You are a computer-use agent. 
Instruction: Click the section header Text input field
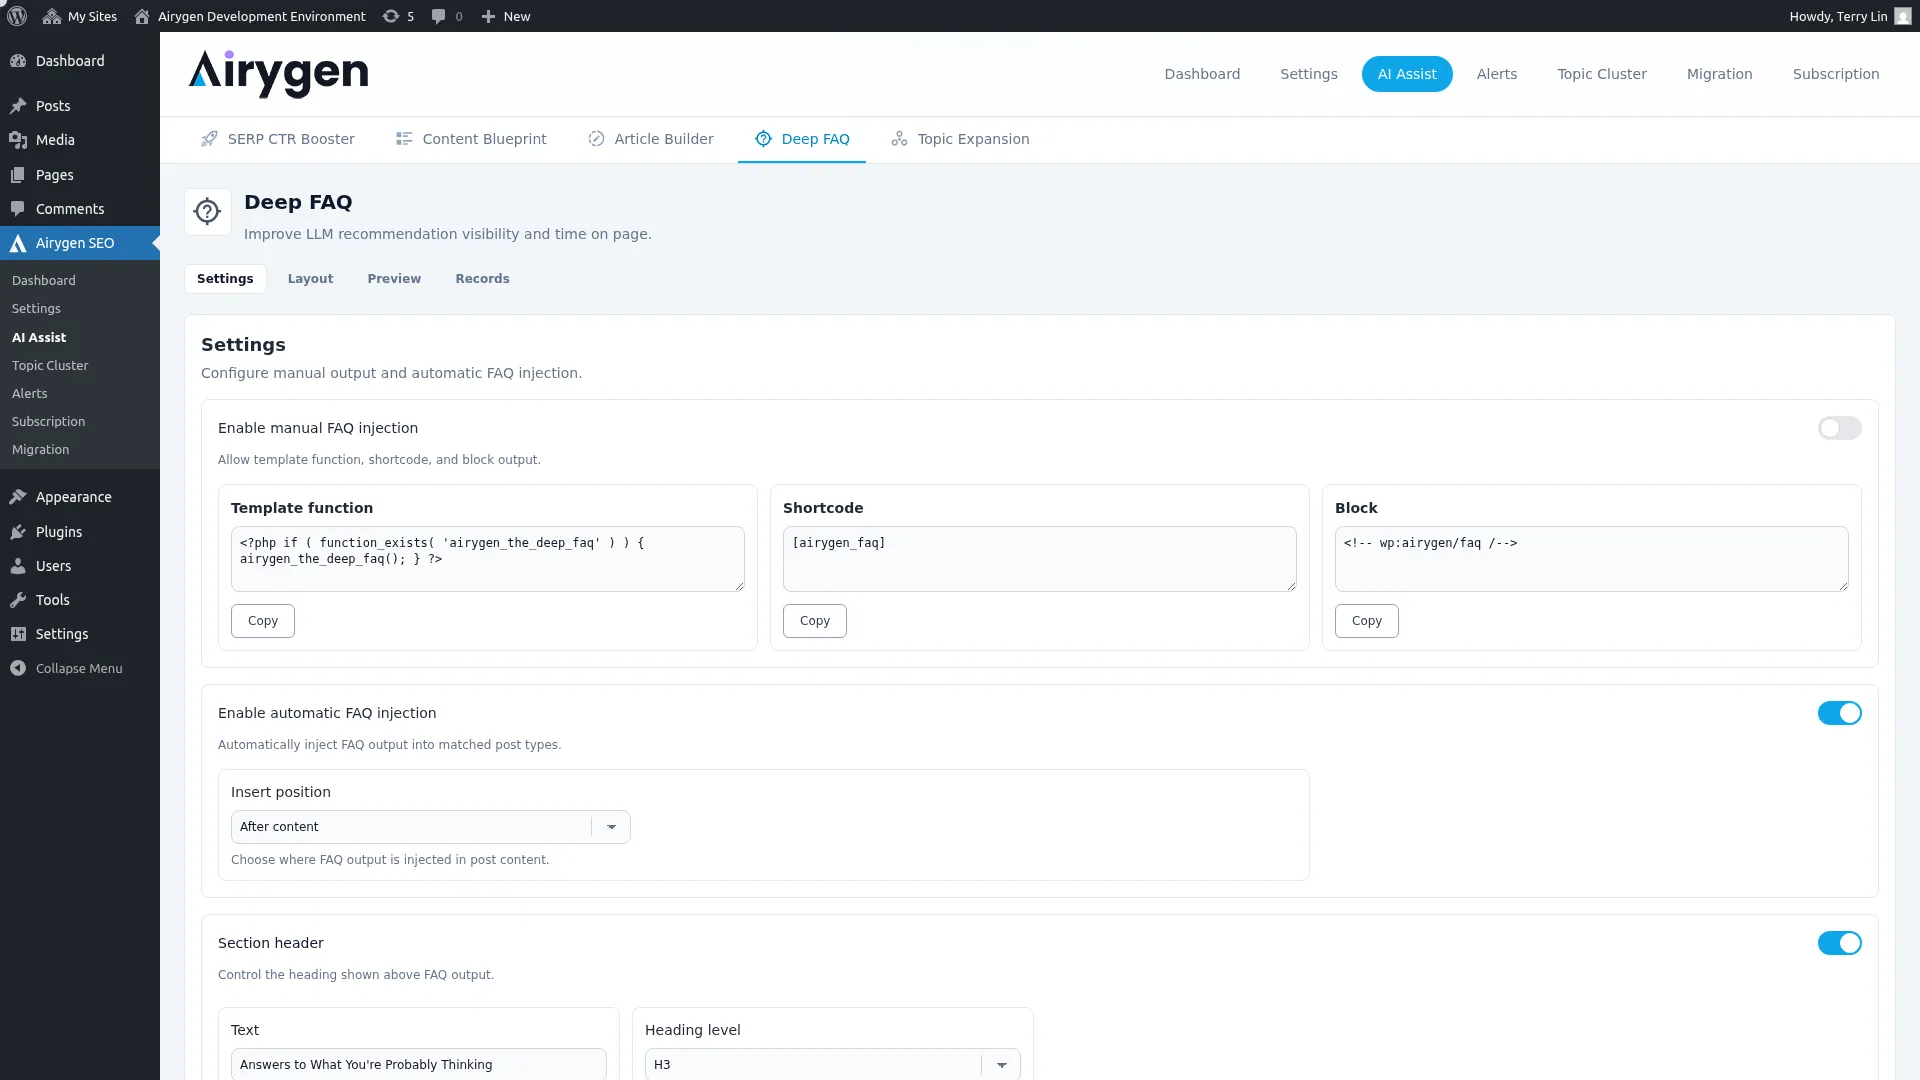(x=419, y=1064)
